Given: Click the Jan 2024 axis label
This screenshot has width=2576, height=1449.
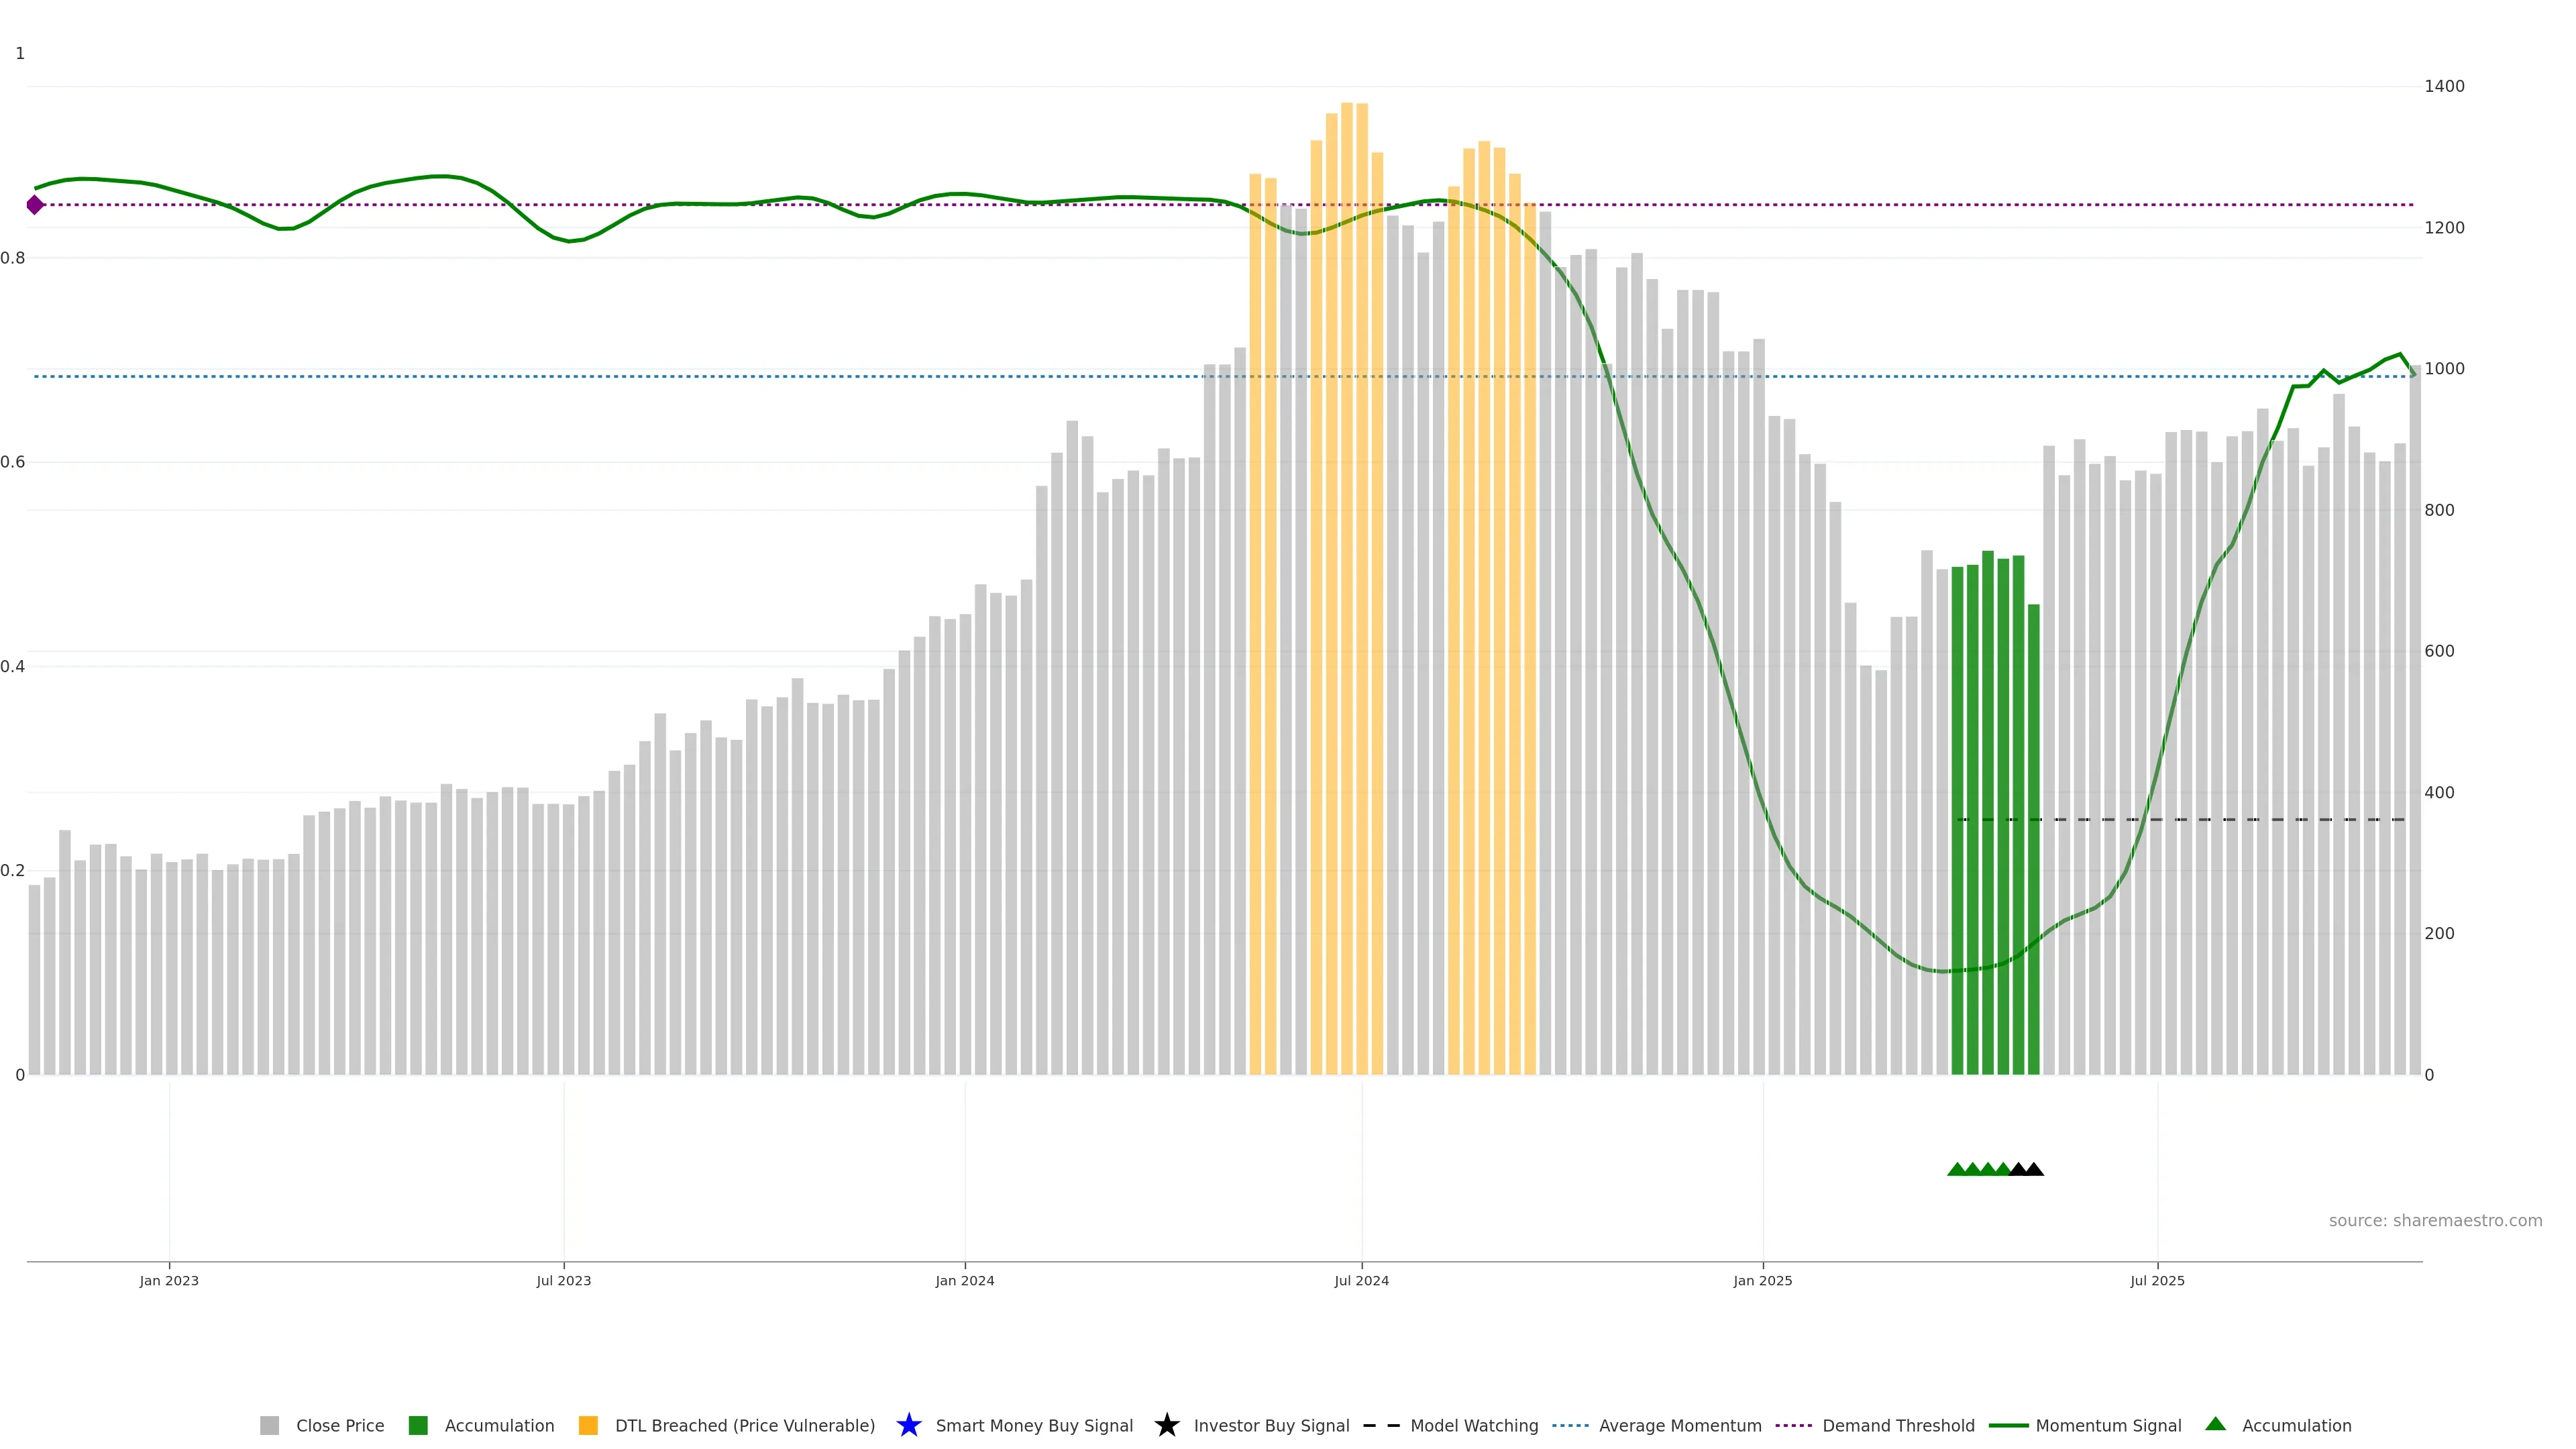Looking at the screenshot, I should (964, 1280).
